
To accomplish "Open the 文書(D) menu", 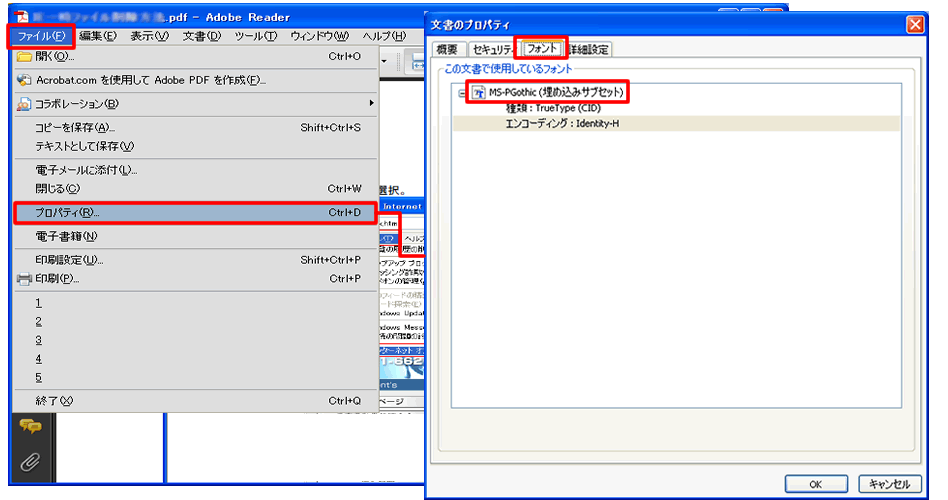I will point(202,36).
